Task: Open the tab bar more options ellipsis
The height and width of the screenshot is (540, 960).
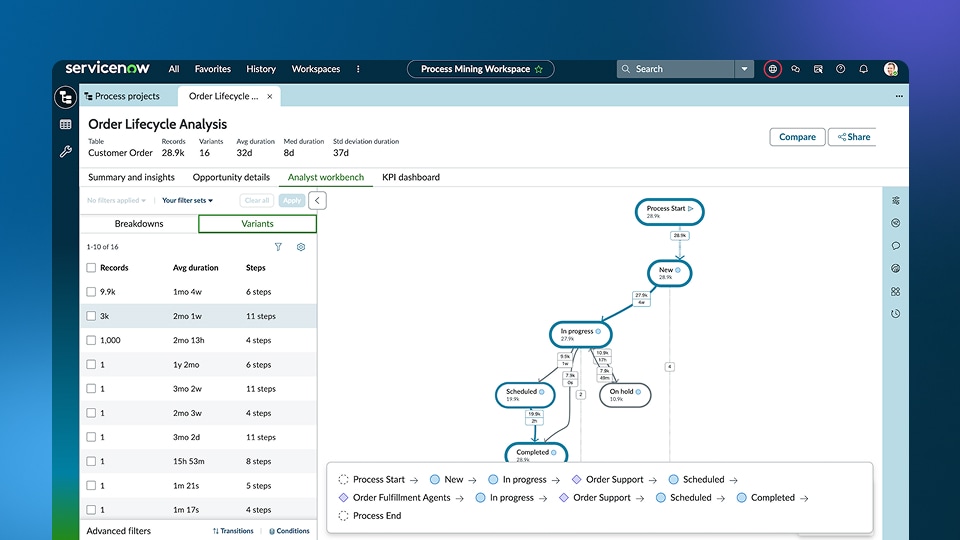Action: (899, 96)
